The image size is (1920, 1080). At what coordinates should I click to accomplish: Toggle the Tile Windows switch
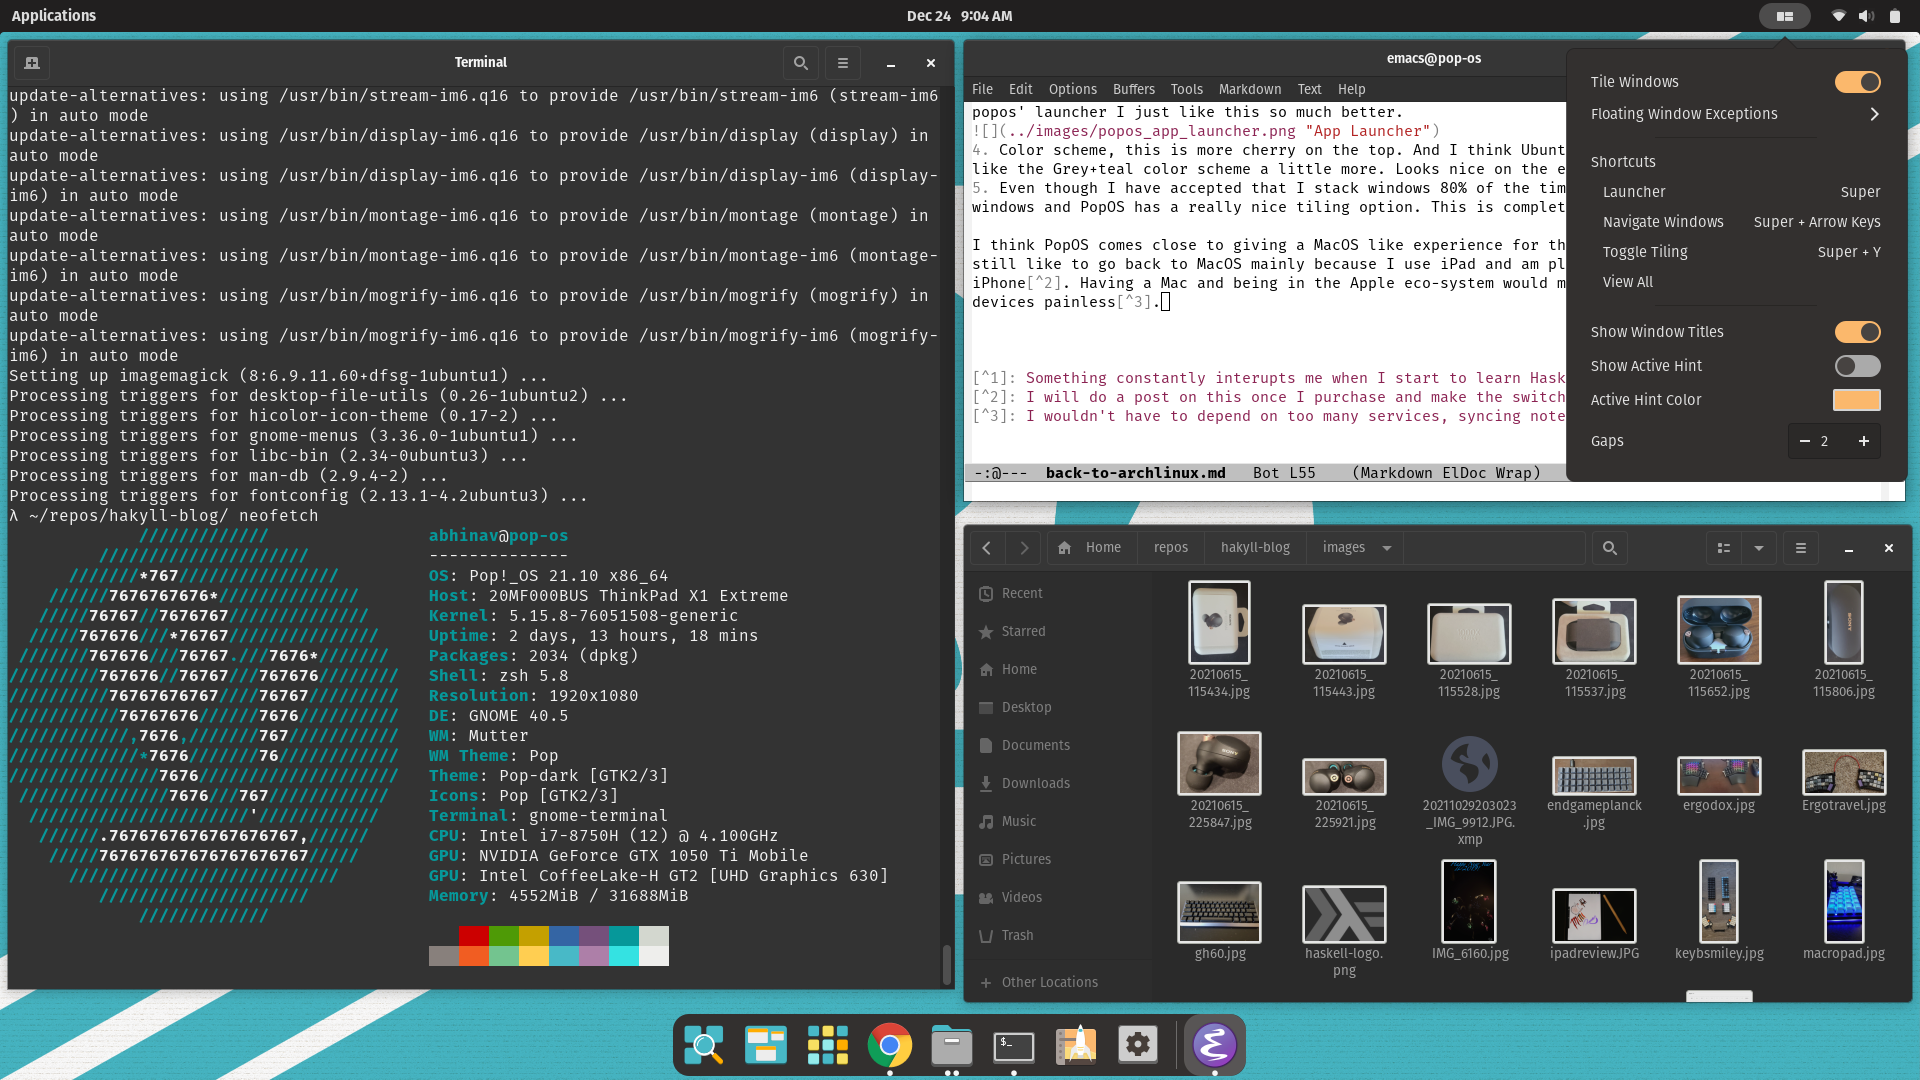pyautogui.click(x=1857, y=82)
